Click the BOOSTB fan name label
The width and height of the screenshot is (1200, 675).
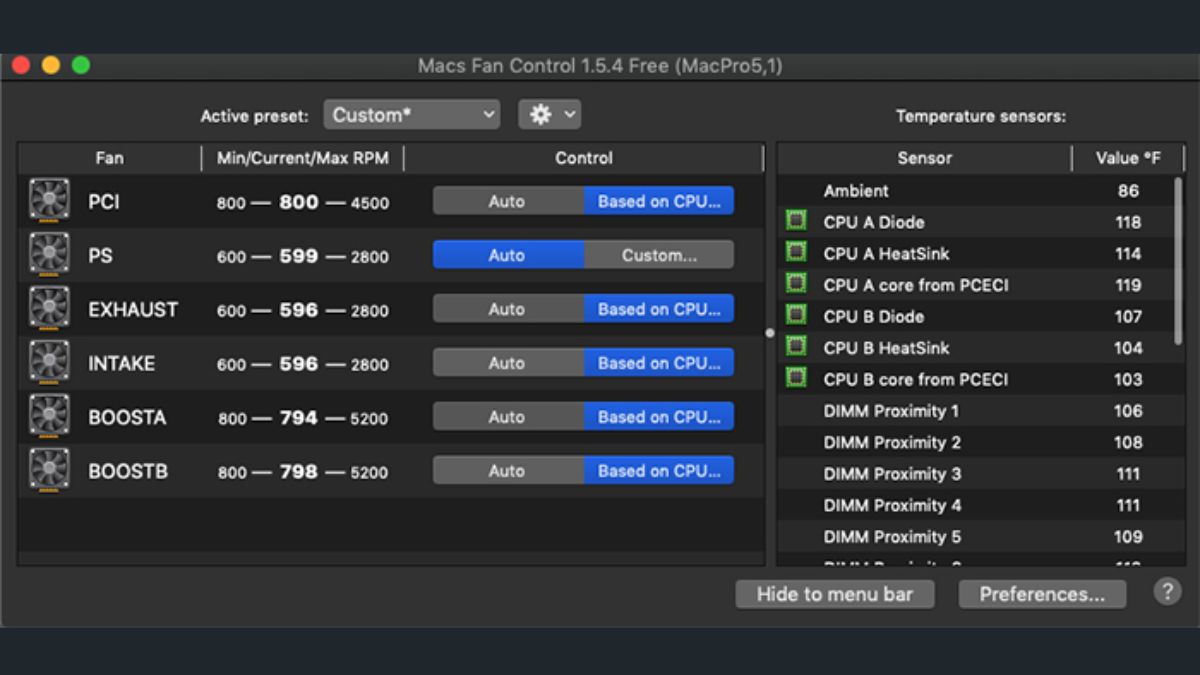tap(128, 472)
